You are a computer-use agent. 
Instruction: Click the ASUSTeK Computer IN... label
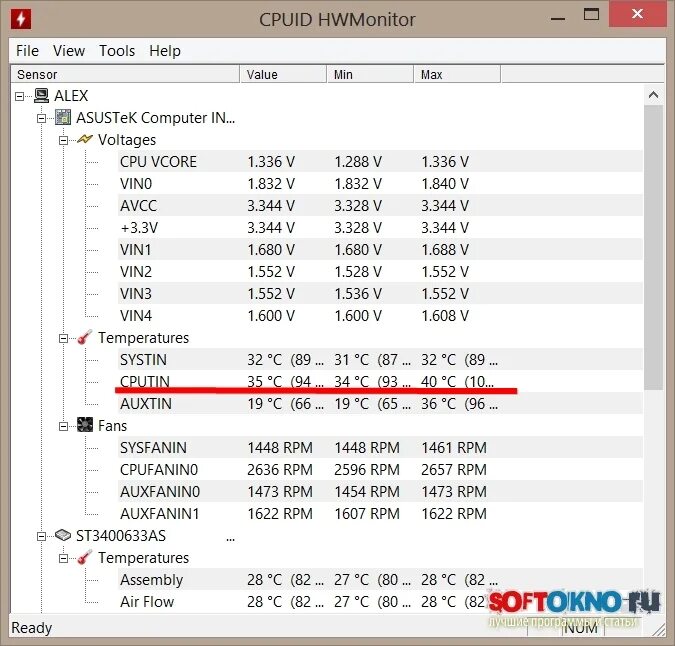click(155, 117)
